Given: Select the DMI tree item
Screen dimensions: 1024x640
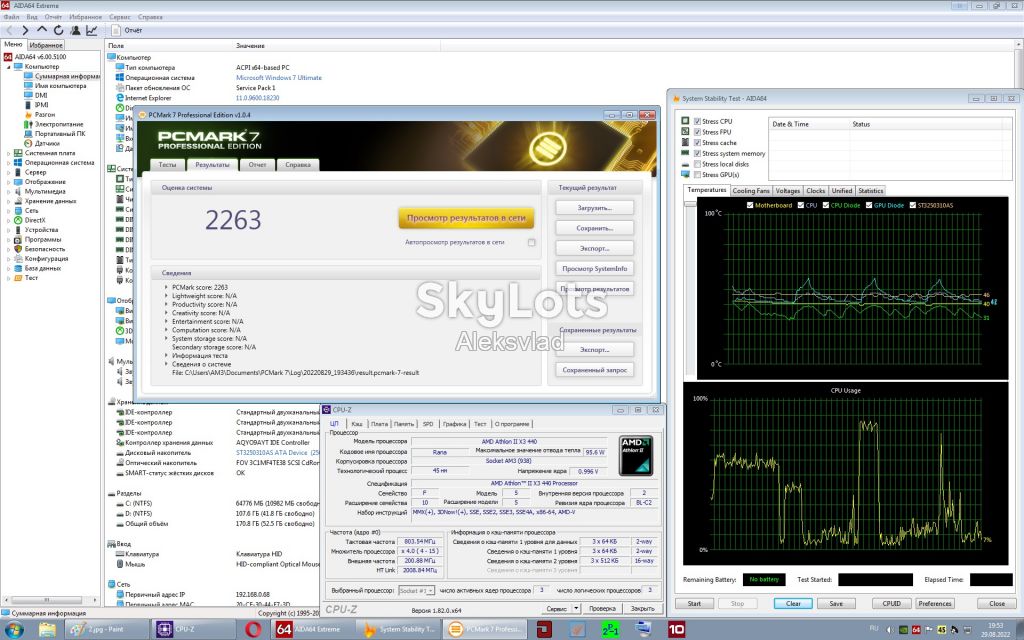Looking at the screenshot, I should 40,95.
